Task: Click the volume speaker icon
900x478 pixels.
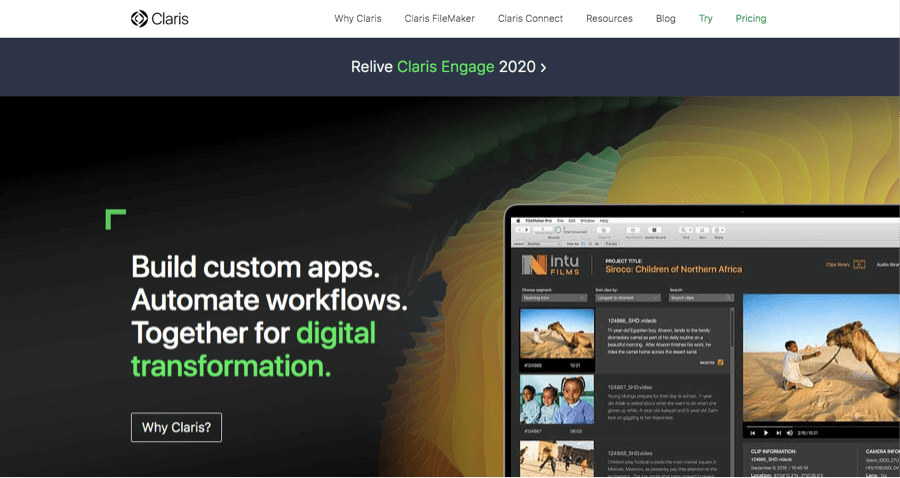Action: click(x=790, y=433)
